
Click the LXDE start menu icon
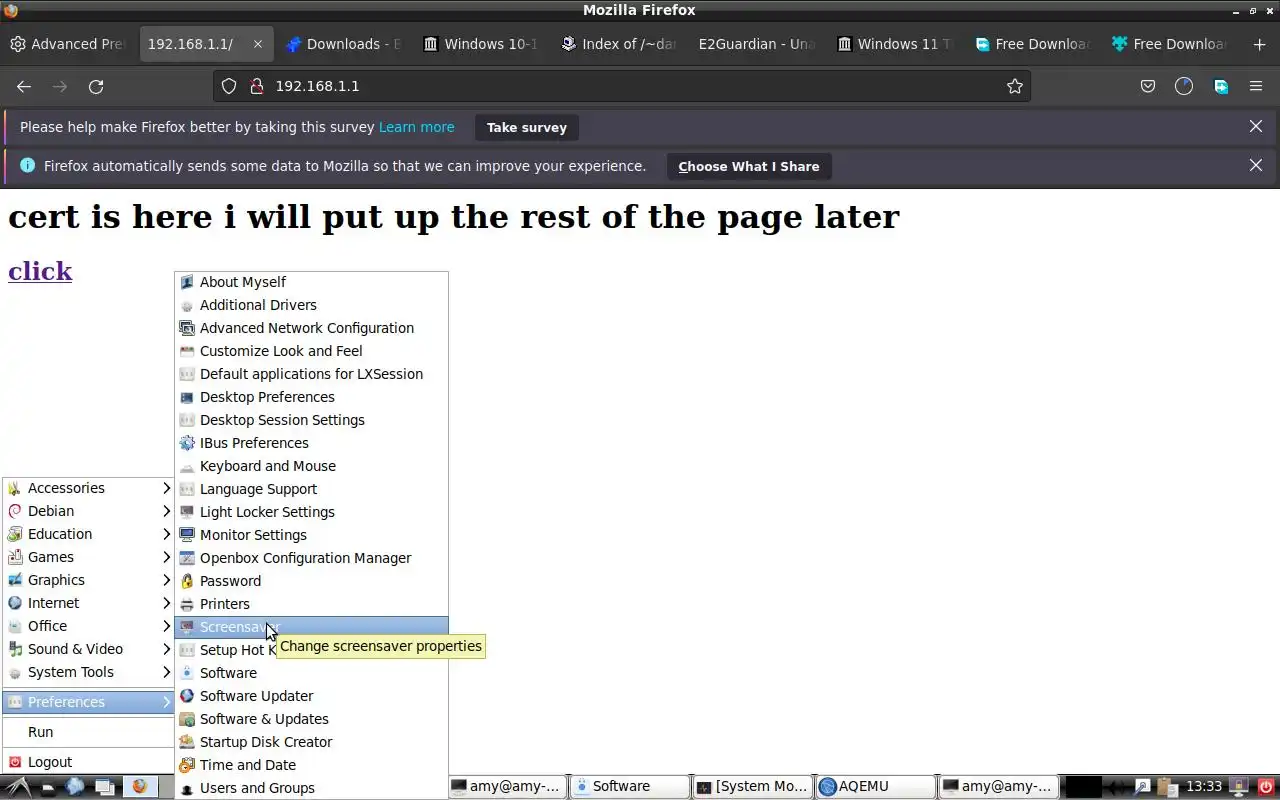(x=20, y=787)
